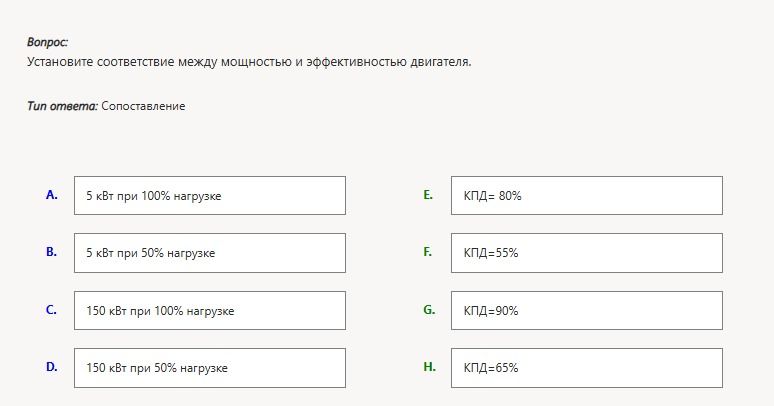Viewport: 774px width, 406px height.
Task: Choose the '150 кВт при 100% нагрузке' option
Action: (x=210, y=311)
